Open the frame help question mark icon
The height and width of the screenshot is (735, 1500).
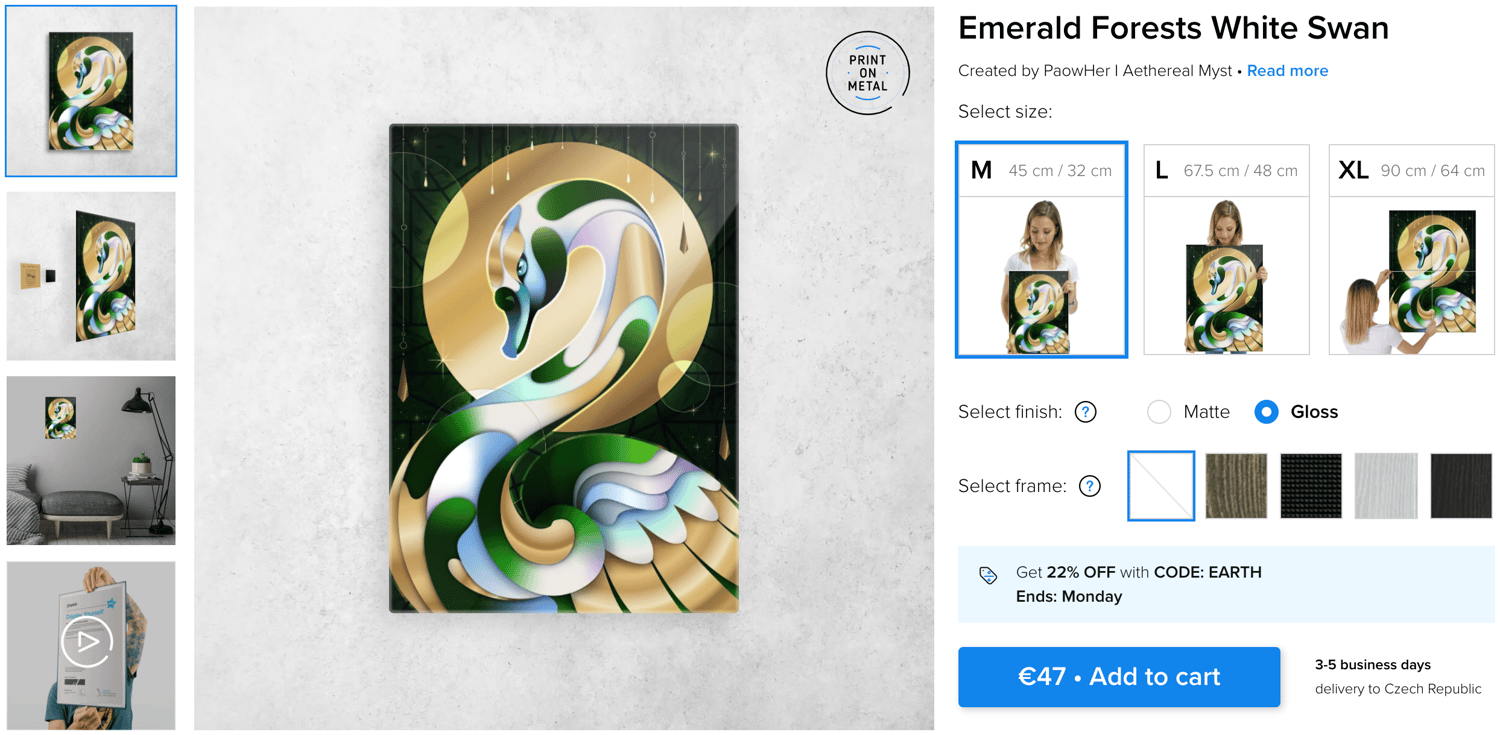1089,486
